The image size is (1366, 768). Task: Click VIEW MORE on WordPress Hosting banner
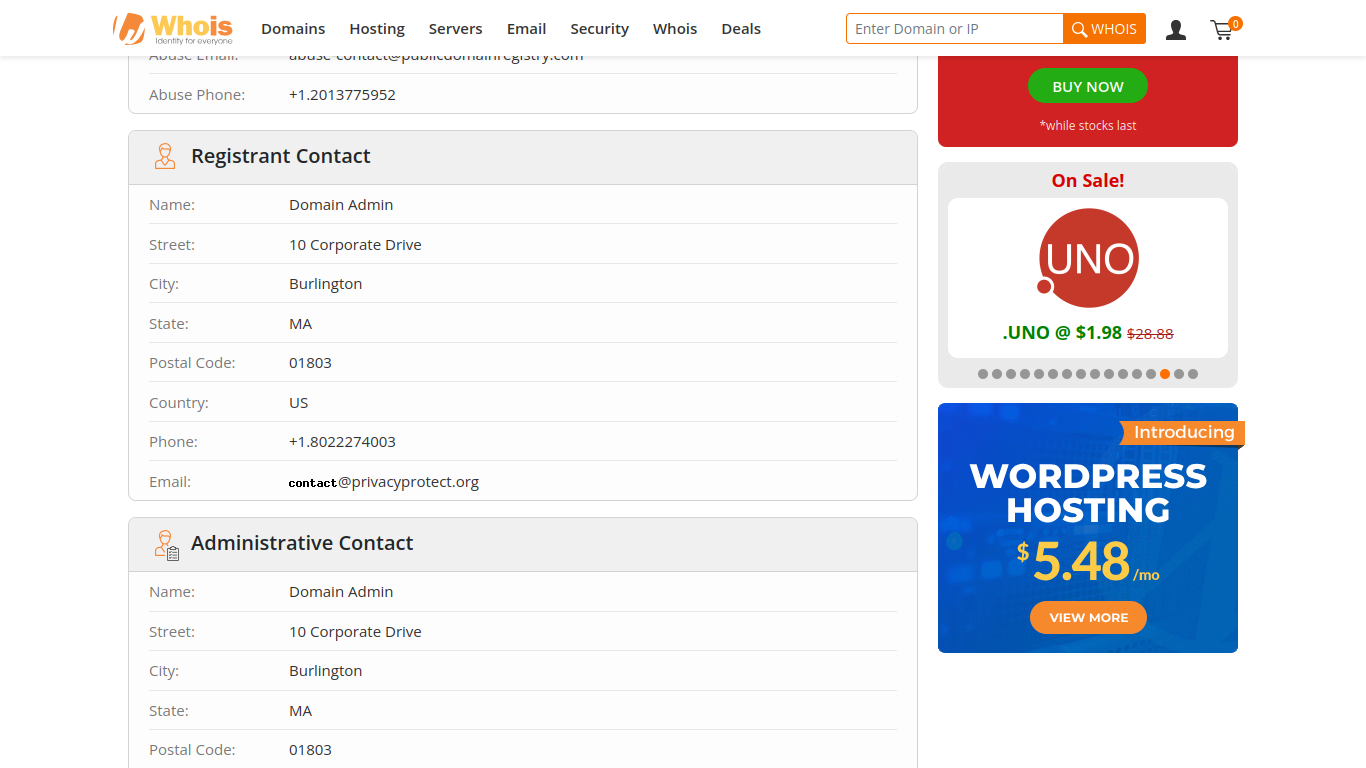1088,618
